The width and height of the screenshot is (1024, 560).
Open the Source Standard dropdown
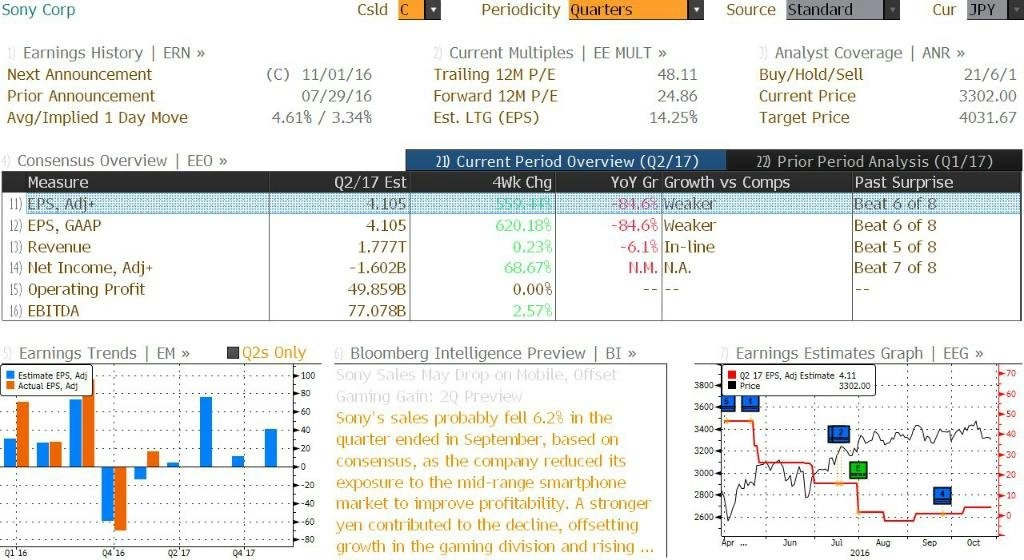[892, 10]
